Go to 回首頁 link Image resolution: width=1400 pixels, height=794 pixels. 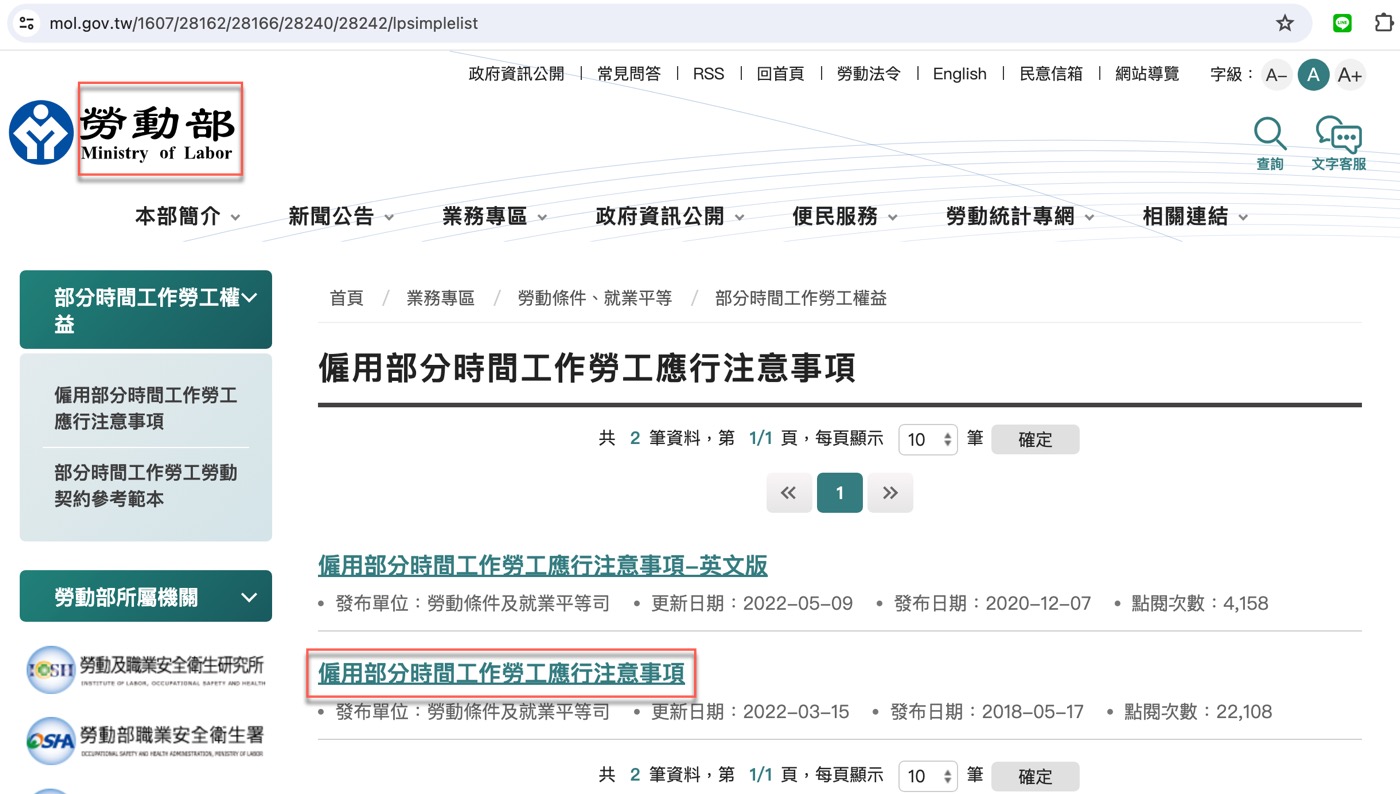click(x=781, y=74)
